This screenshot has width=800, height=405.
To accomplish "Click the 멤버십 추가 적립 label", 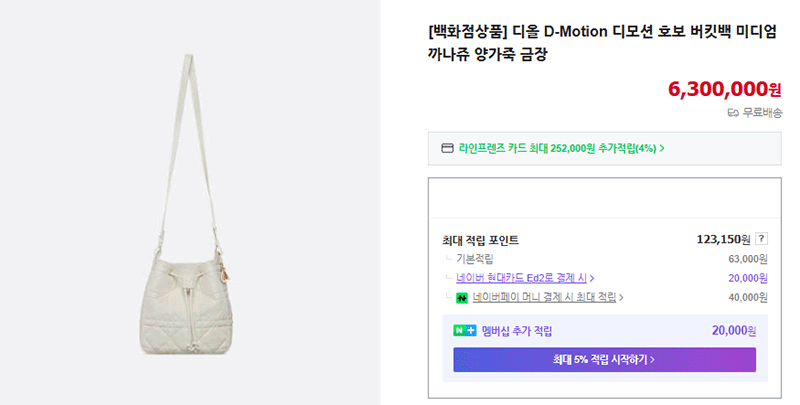I will click(517, 331).
